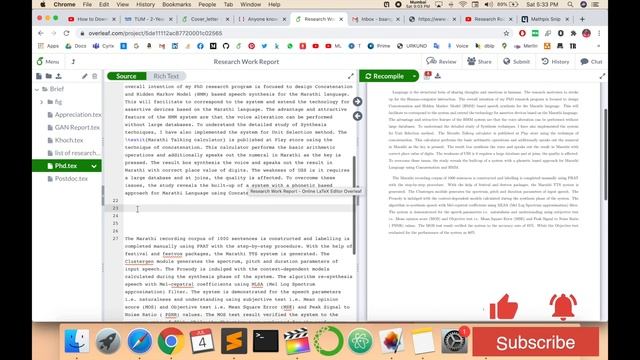Switch editor to Source mode

pos(126,76)
